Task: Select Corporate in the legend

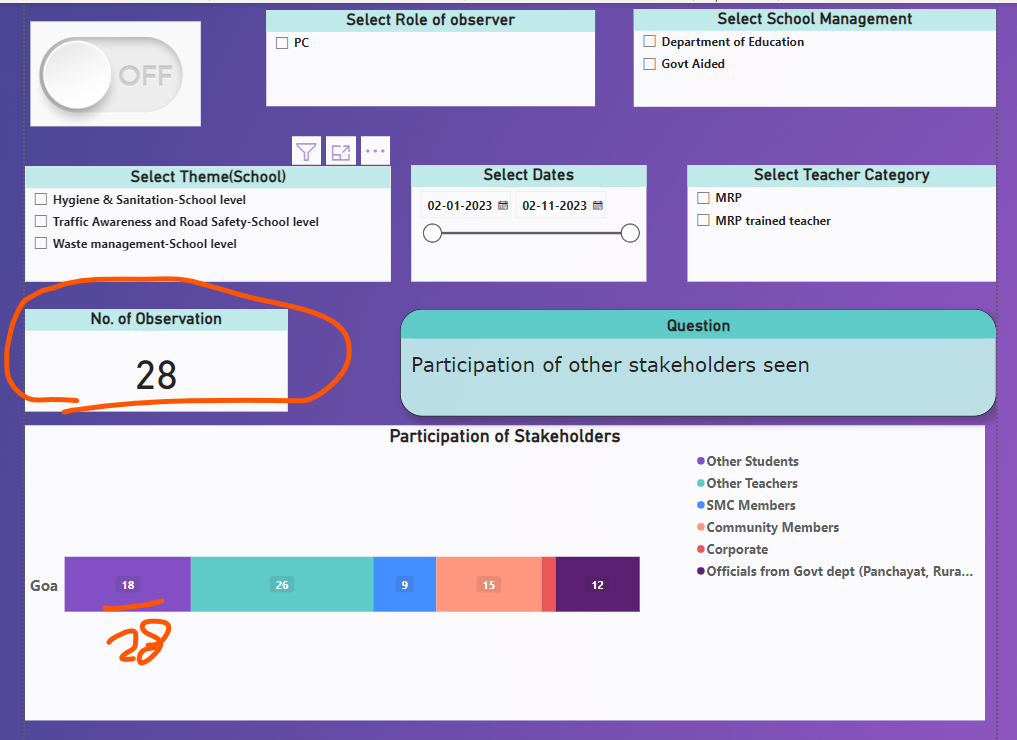Action: 732,549
